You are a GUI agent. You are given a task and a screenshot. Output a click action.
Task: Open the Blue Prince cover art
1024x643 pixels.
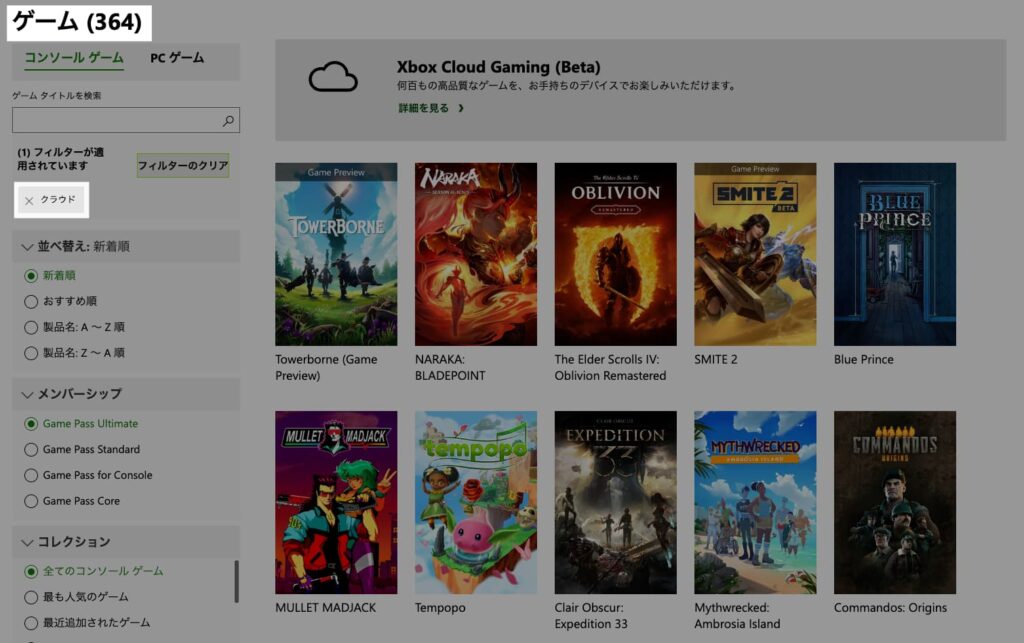coord(895,255)
